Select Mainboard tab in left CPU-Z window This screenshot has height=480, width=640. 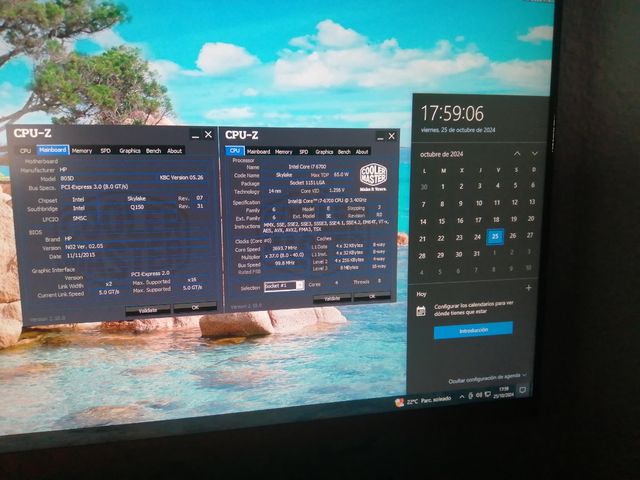click(x=53, y=150)
